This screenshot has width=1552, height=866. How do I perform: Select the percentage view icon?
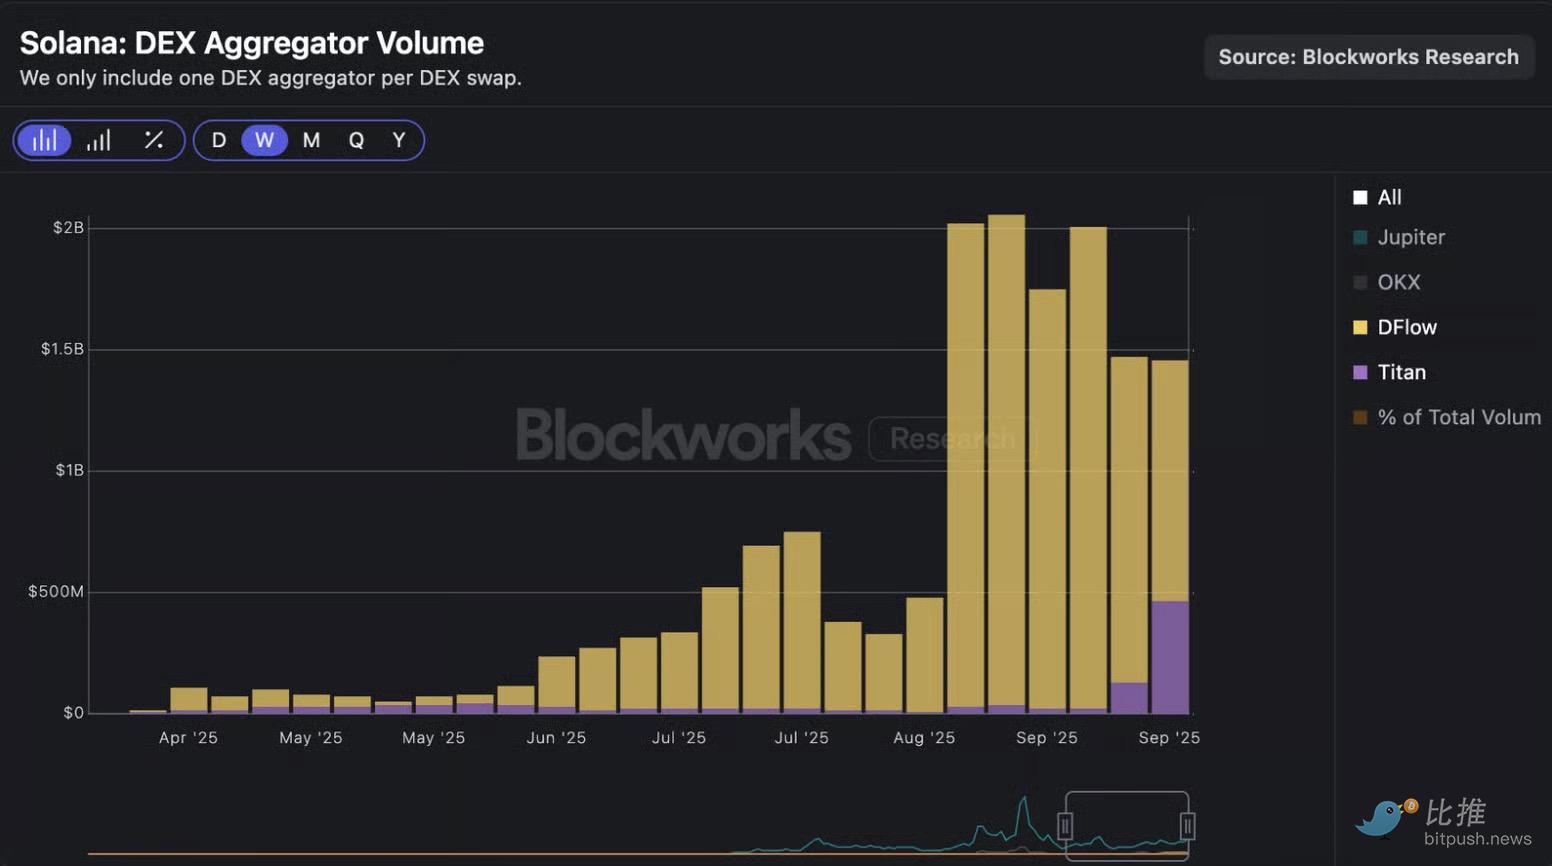click(153, 140)
